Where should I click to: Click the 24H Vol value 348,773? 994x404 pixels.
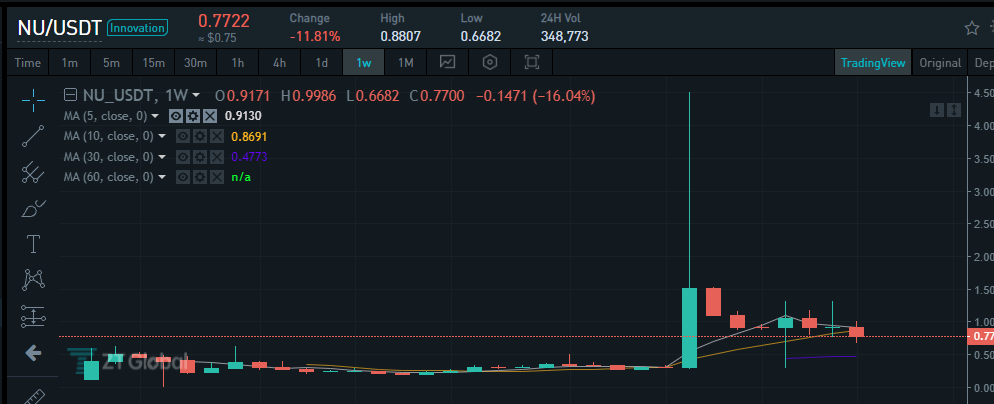point(564,37)
